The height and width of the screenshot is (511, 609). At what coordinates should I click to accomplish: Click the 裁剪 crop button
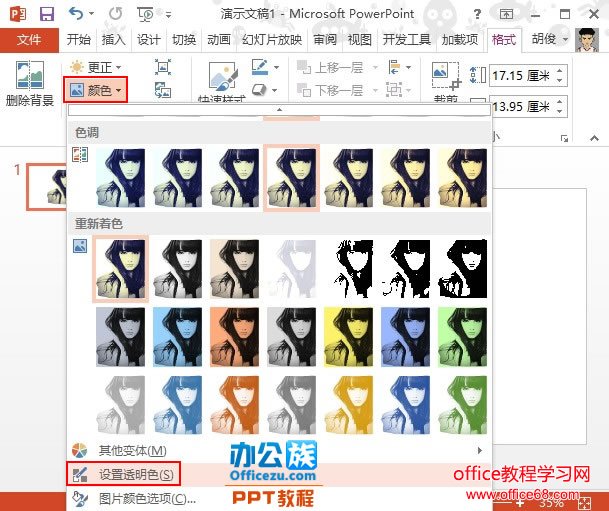[x=446, y=82]
